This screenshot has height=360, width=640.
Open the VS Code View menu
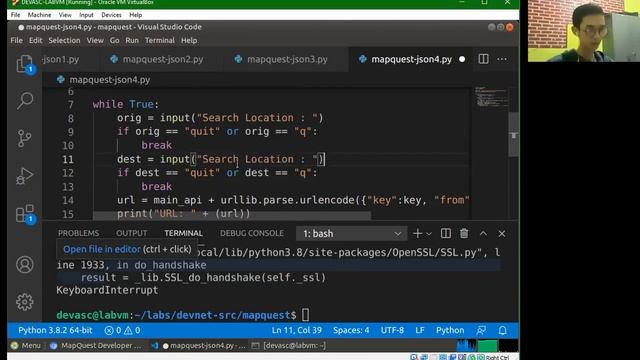coord(95,40)
